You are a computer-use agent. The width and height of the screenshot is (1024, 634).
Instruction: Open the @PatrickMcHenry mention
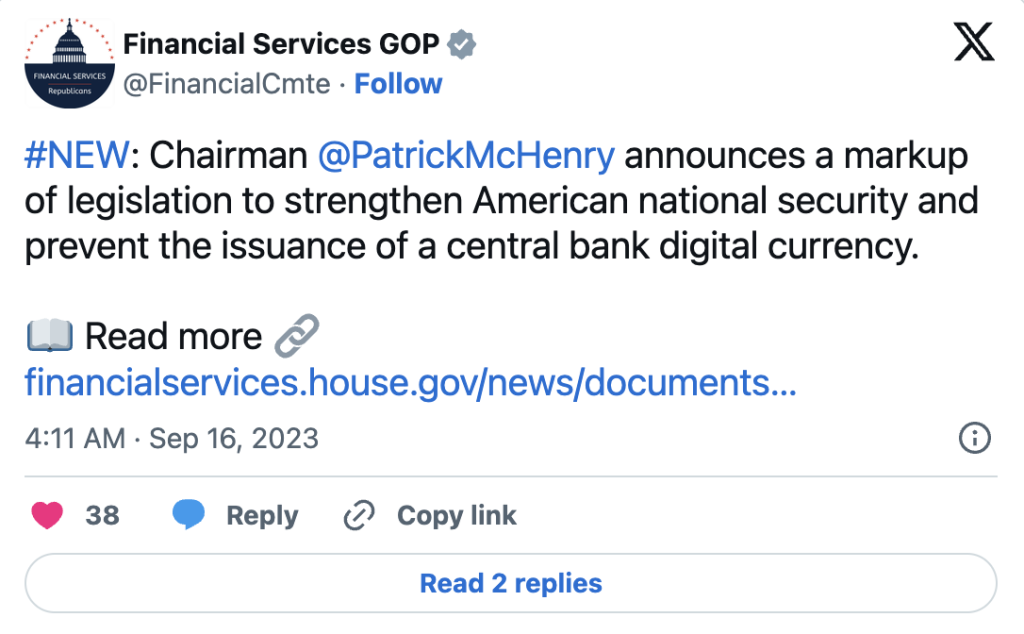point(465,156)
